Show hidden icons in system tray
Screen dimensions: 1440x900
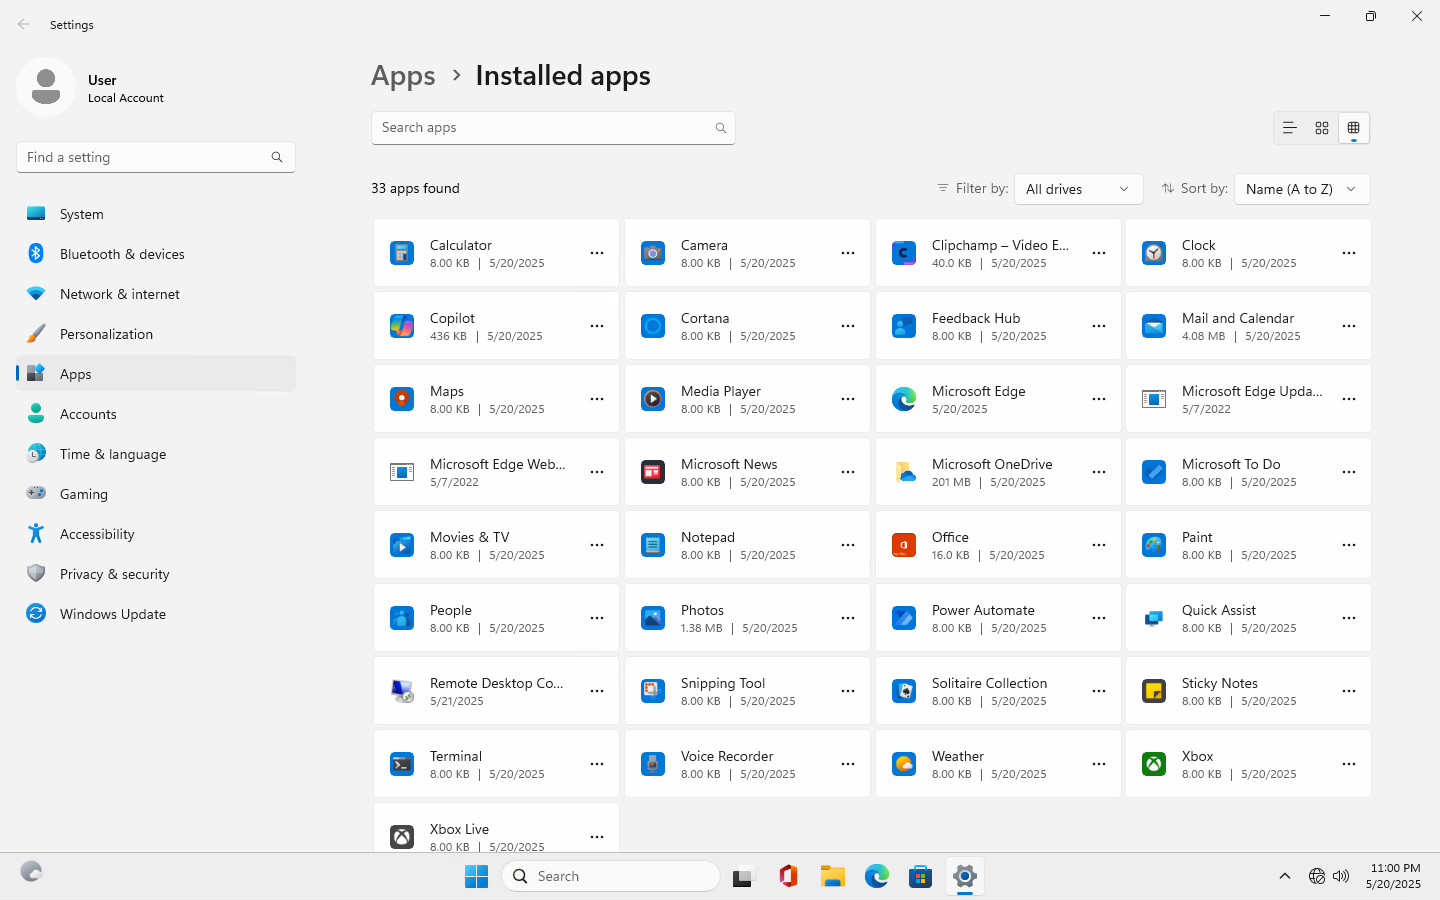pyautogui.click(x=1285, y=876)
